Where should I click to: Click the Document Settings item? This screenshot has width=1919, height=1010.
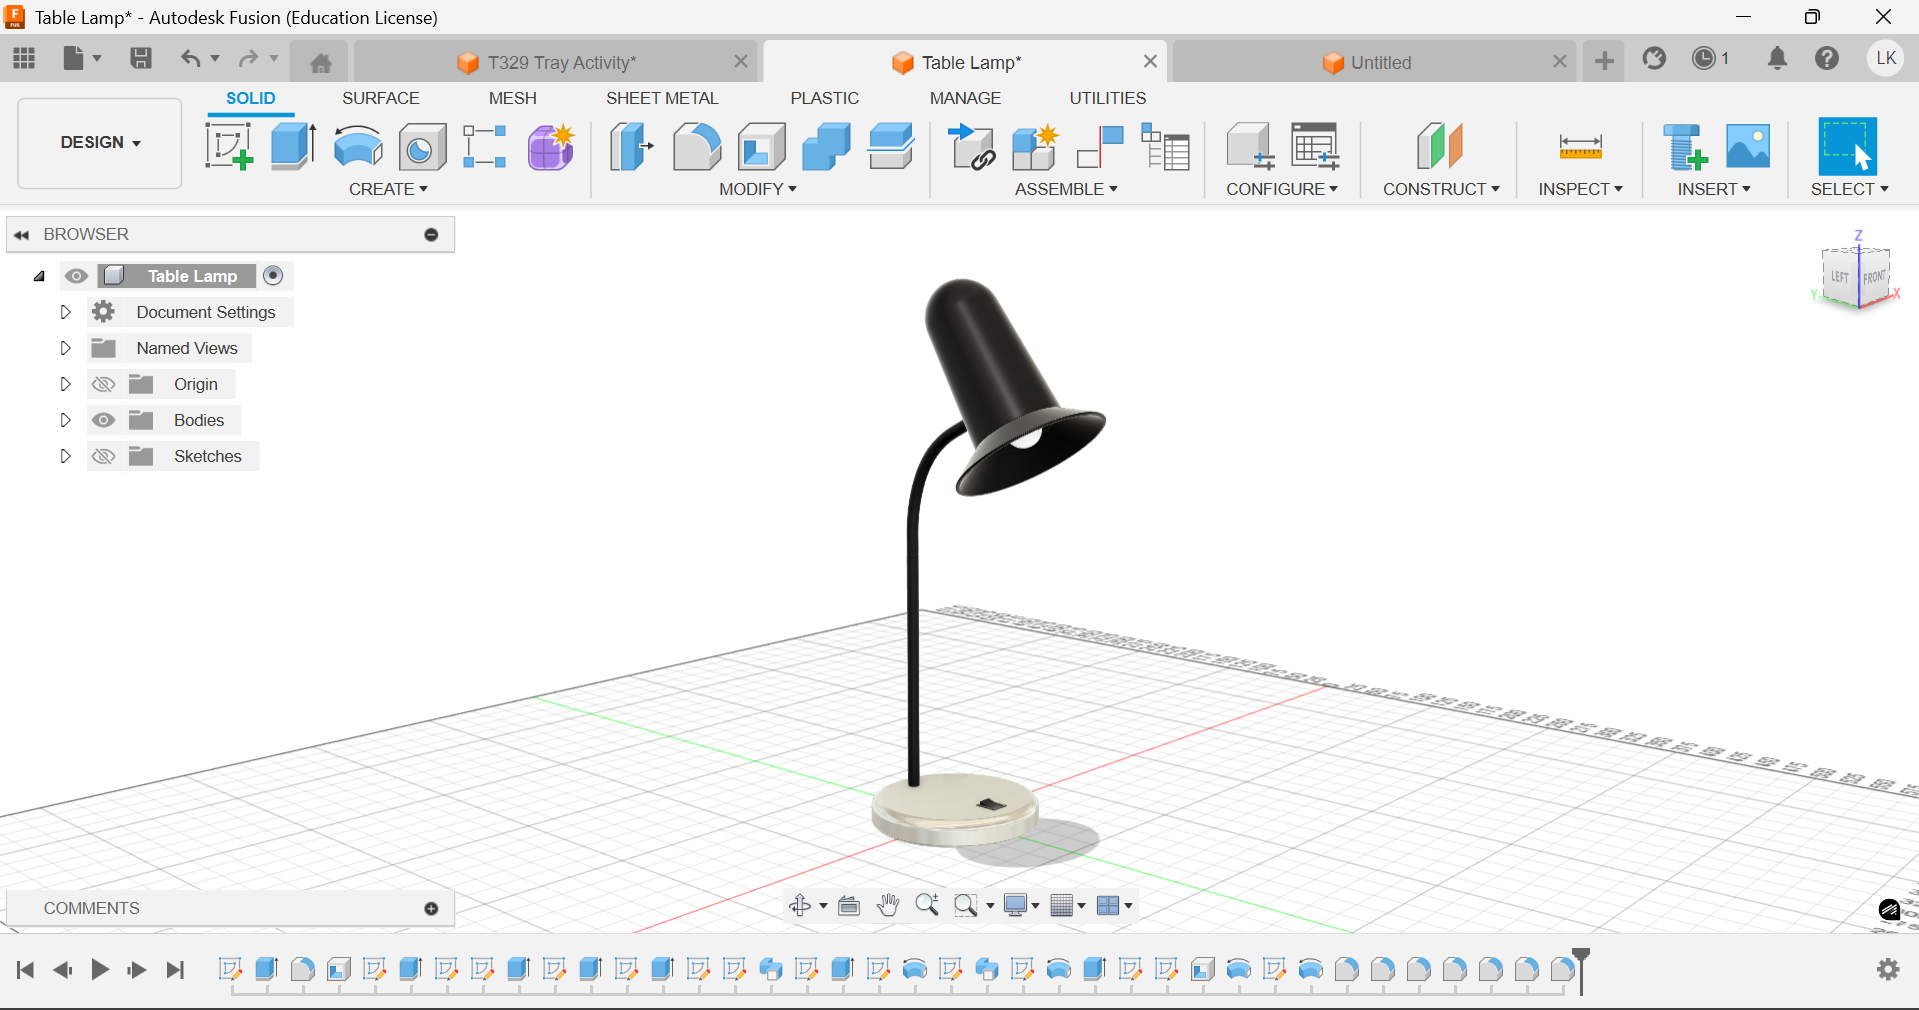point(205,312)
